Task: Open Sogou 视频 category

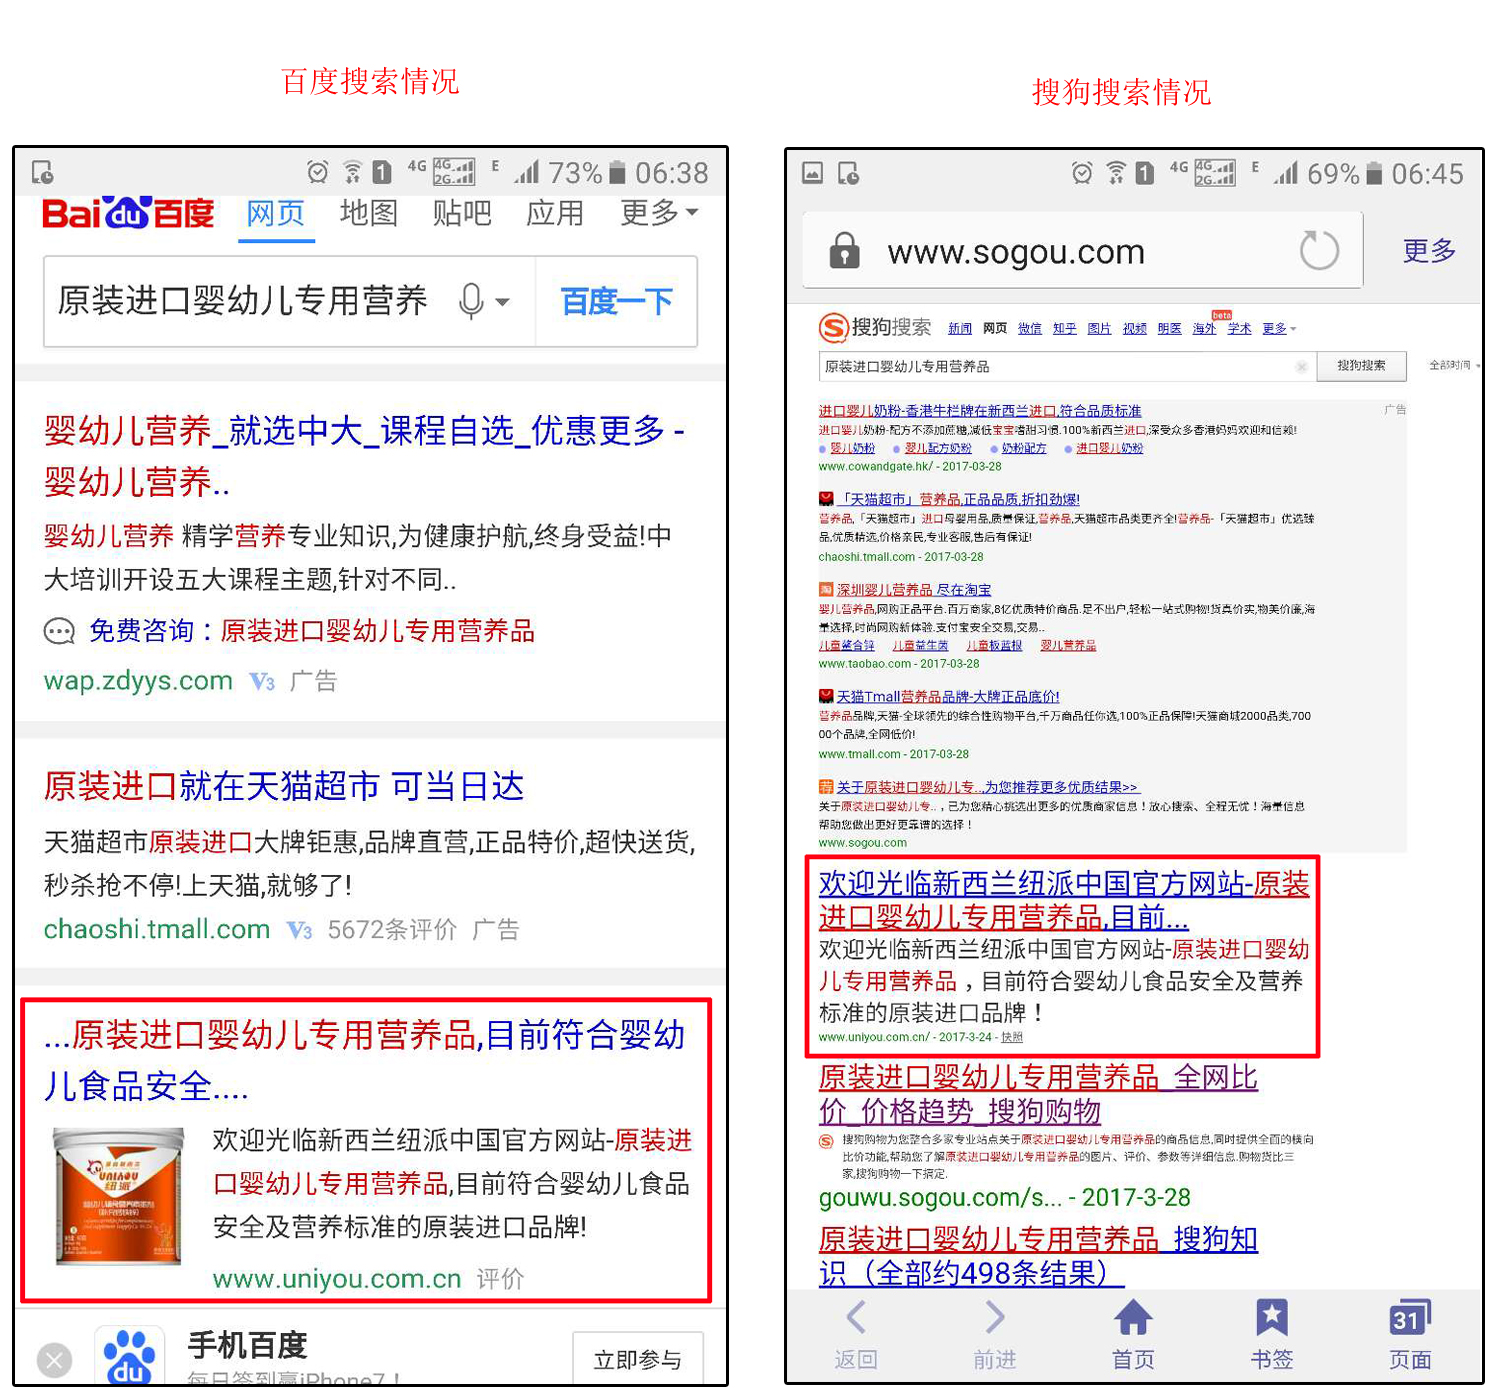Action: [x=1135, y=329]
